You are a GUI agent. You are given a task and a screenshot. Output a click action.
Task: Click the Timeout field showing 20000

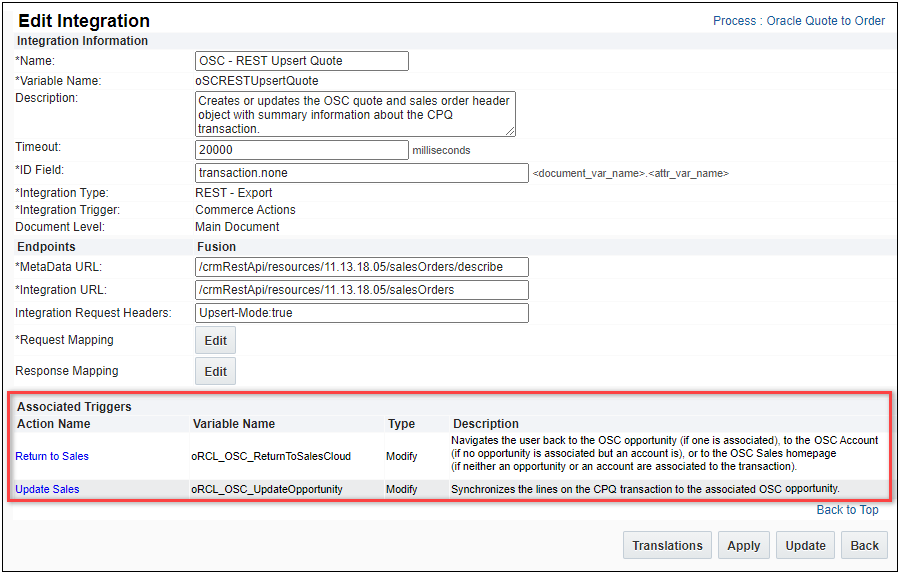[302, 150]
